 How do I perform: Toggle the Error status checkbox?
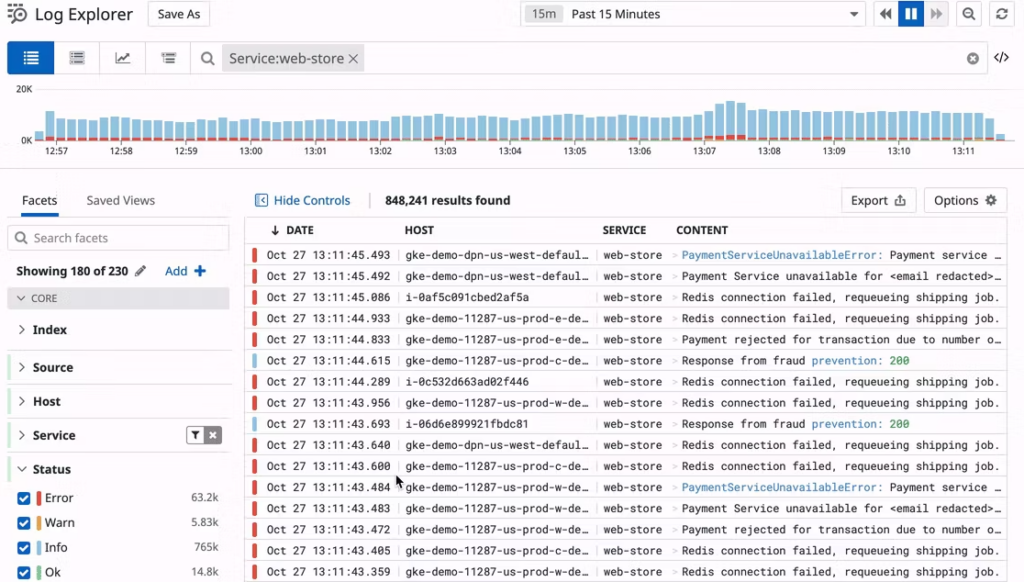[24, 498]
